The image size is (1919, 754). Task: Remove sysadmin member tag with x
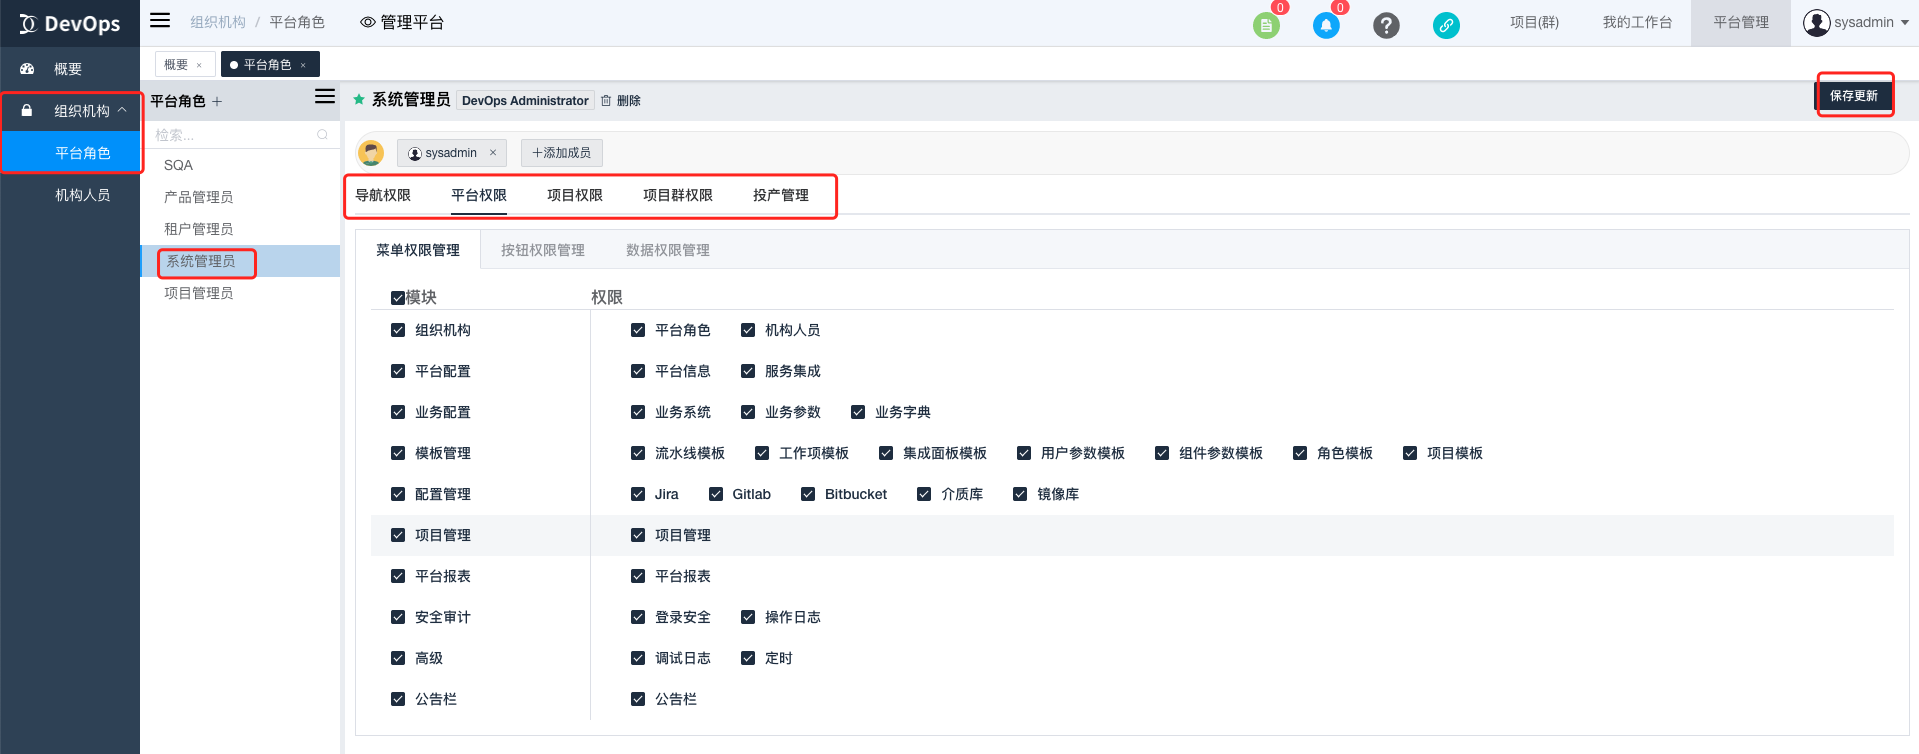(493, 153)
